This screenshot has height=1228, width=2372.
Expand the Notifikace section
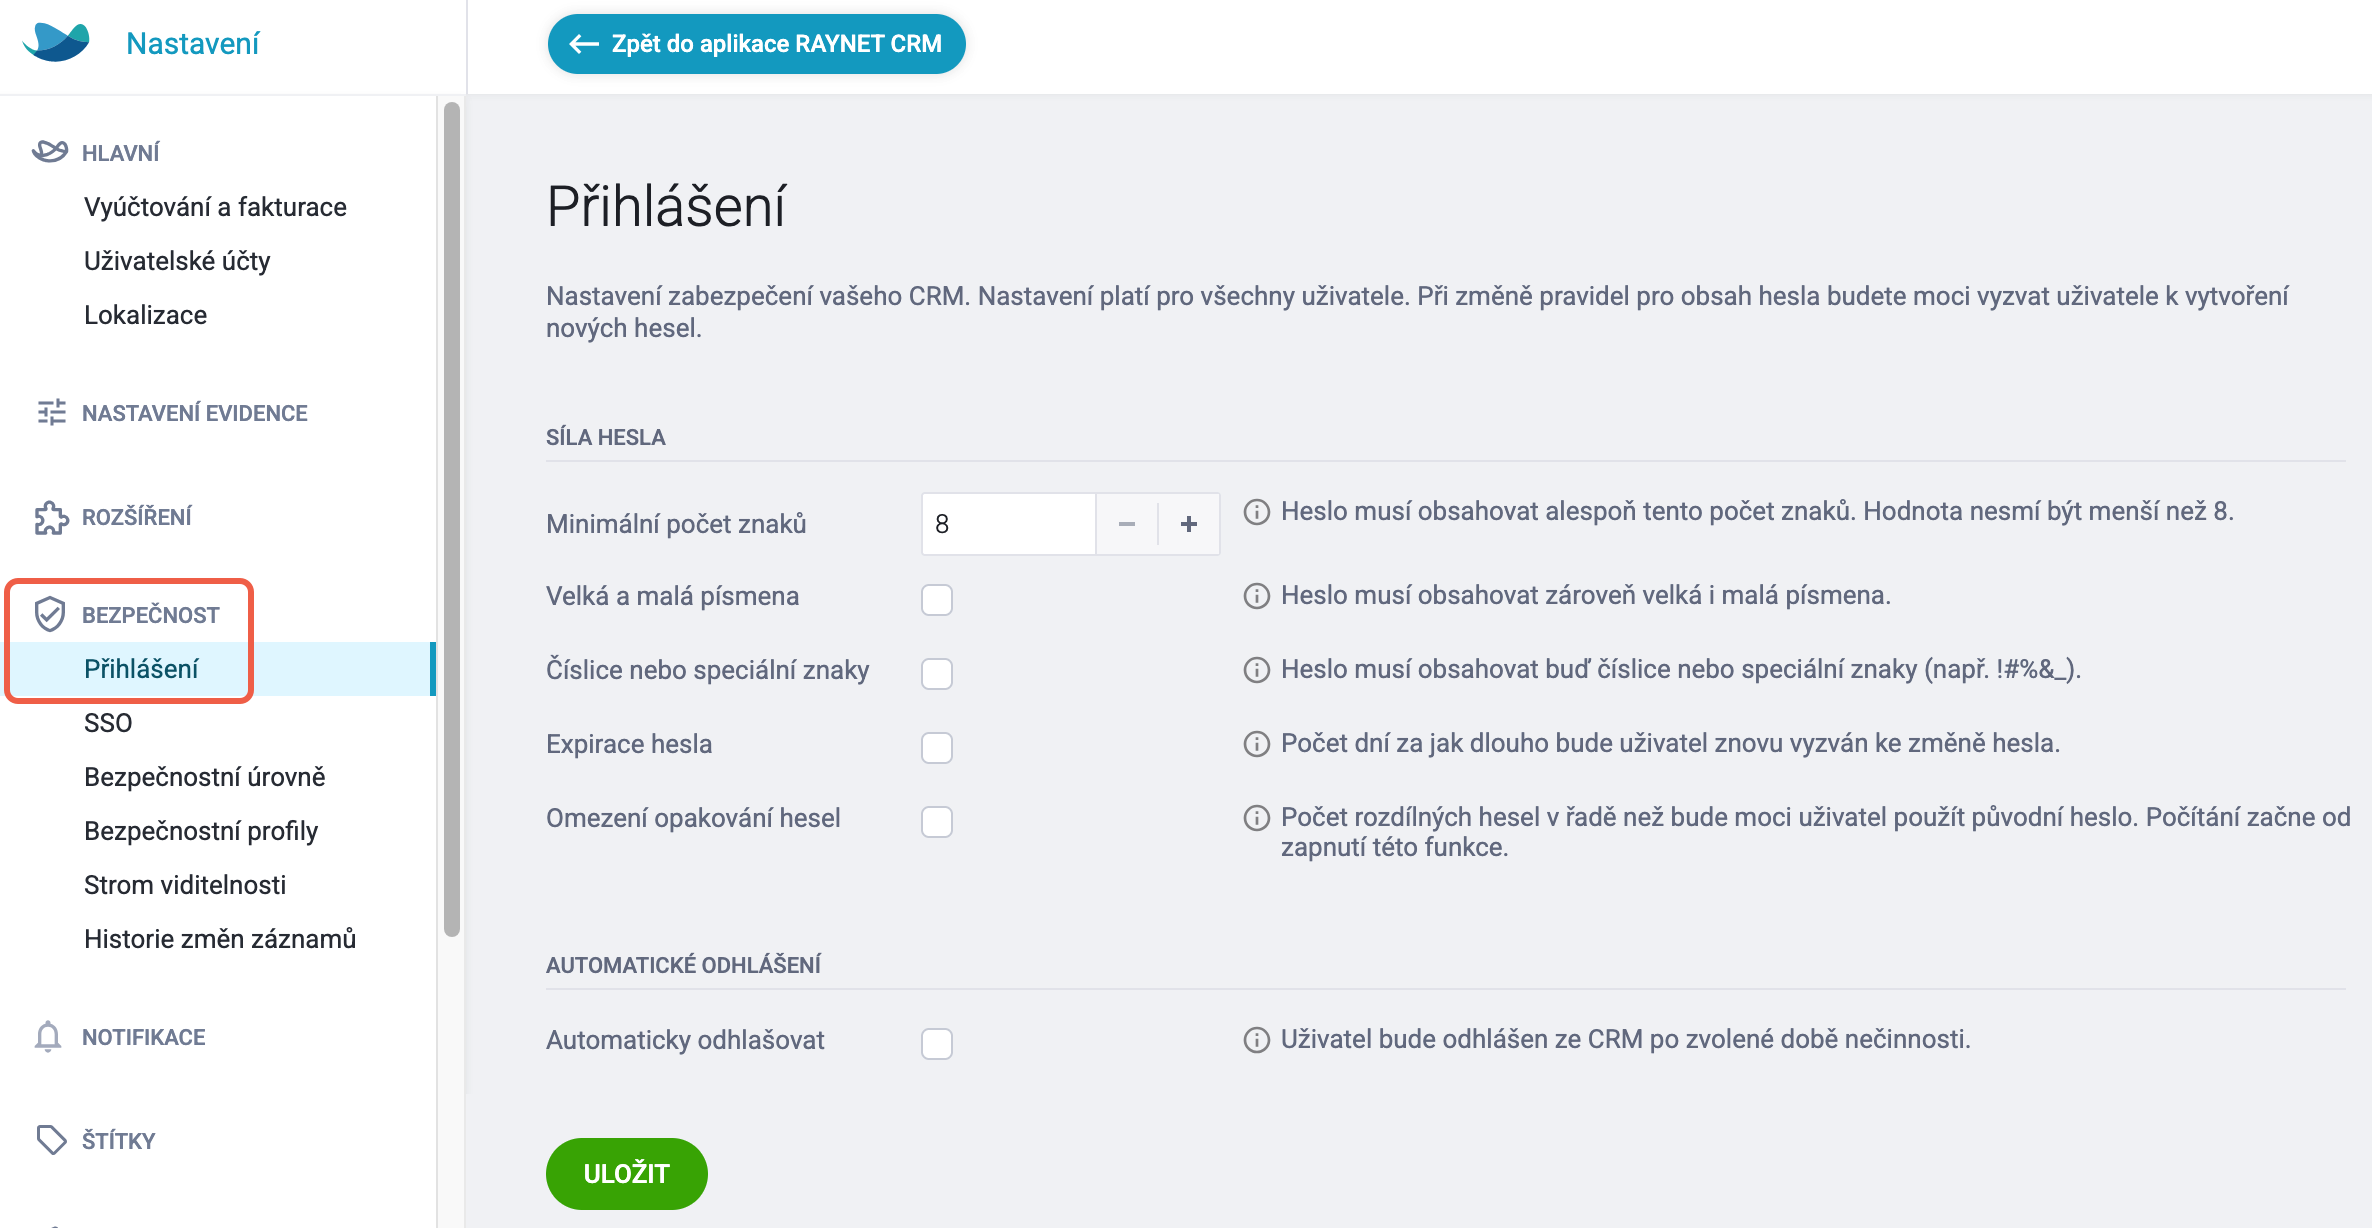[144, 1037]
